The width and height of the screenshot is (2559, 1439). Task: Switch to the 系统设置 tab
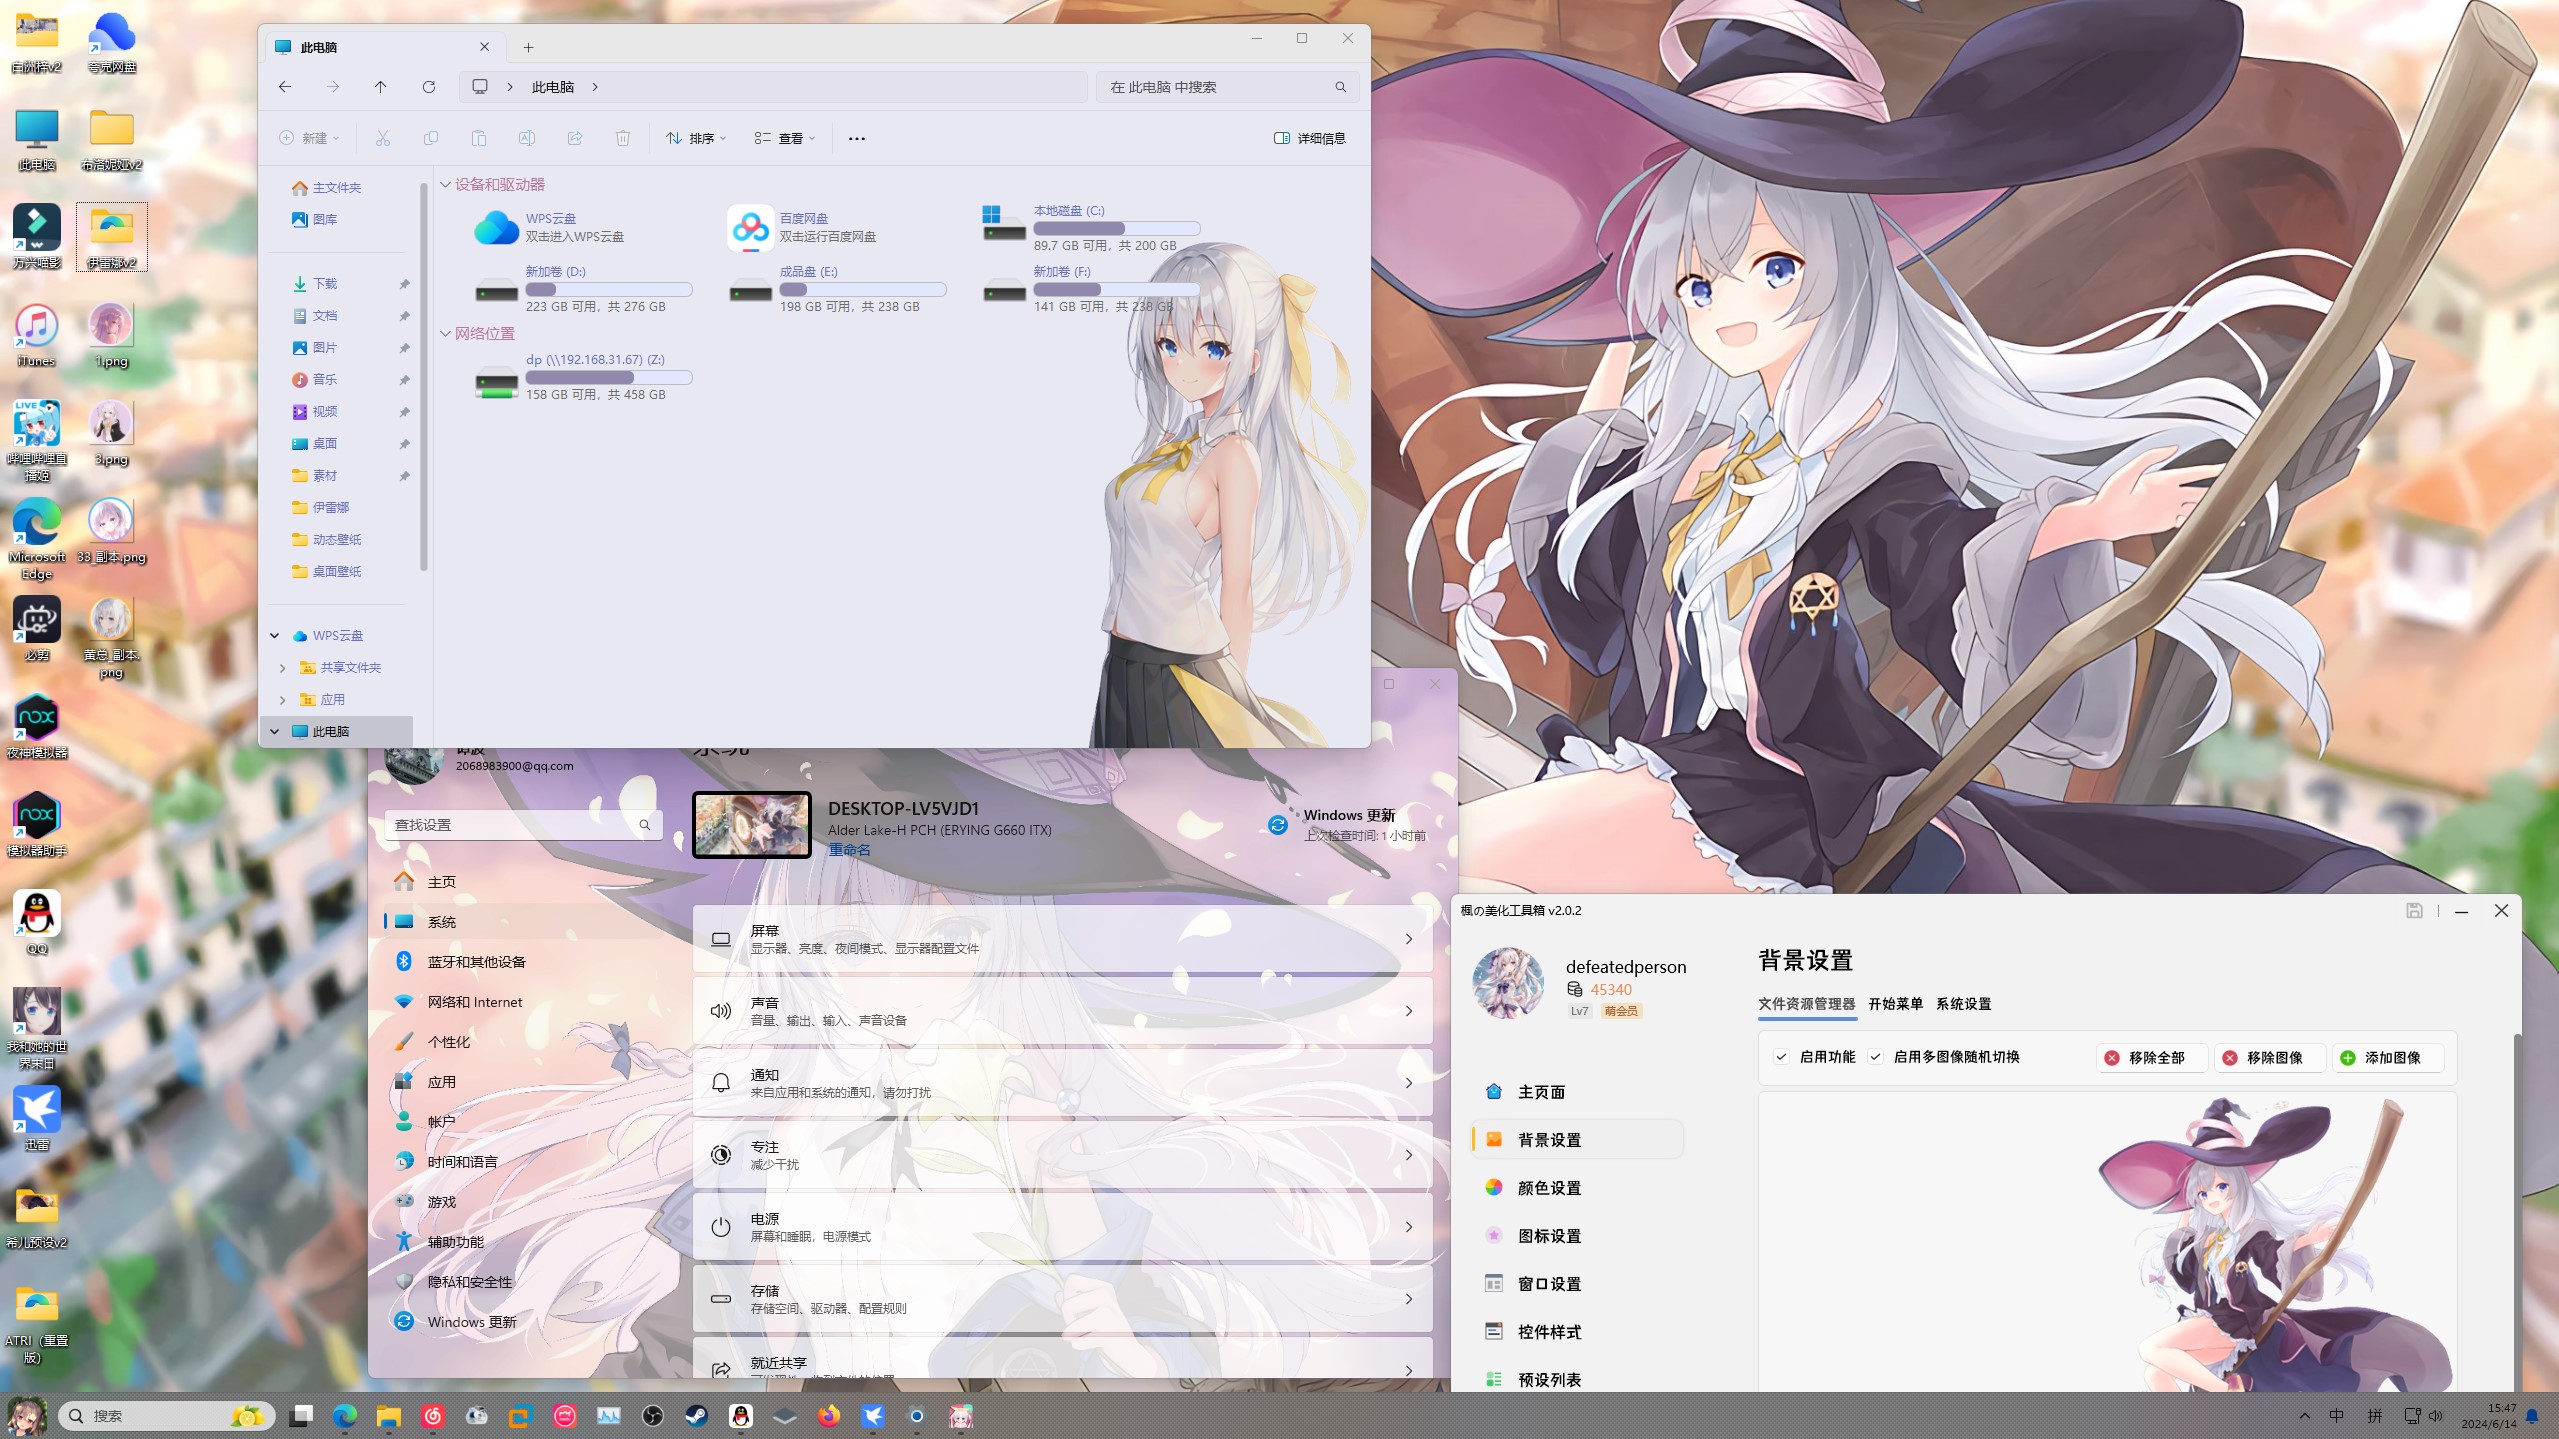tap(1963, 1004)
